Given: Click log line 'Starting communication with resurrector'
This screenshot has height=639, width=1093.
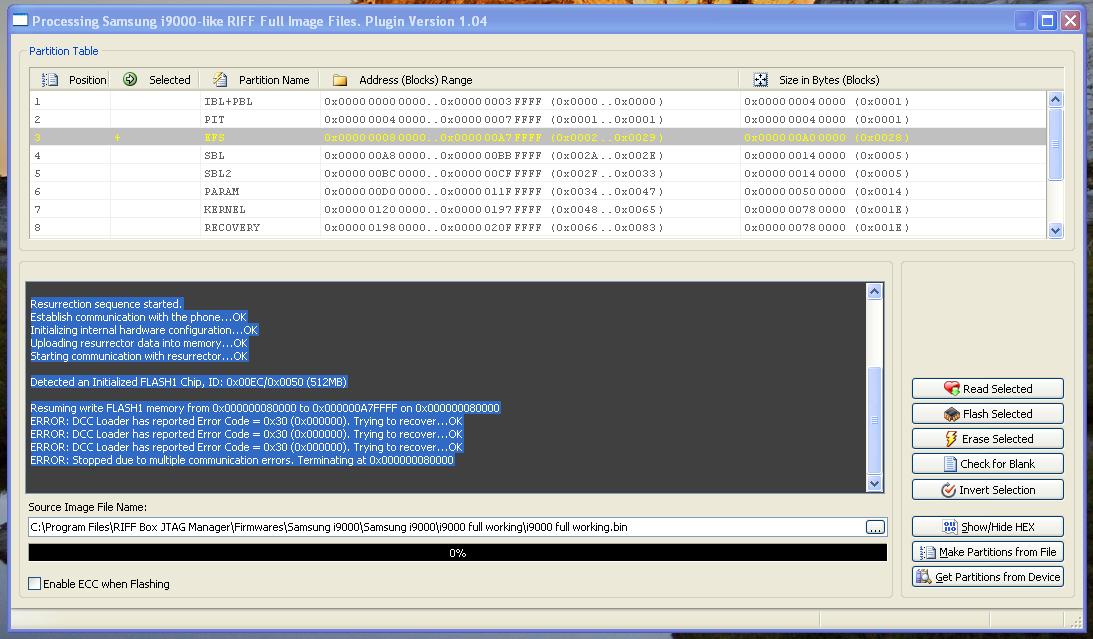Looking at the screenshot, I should coord(139,356).
